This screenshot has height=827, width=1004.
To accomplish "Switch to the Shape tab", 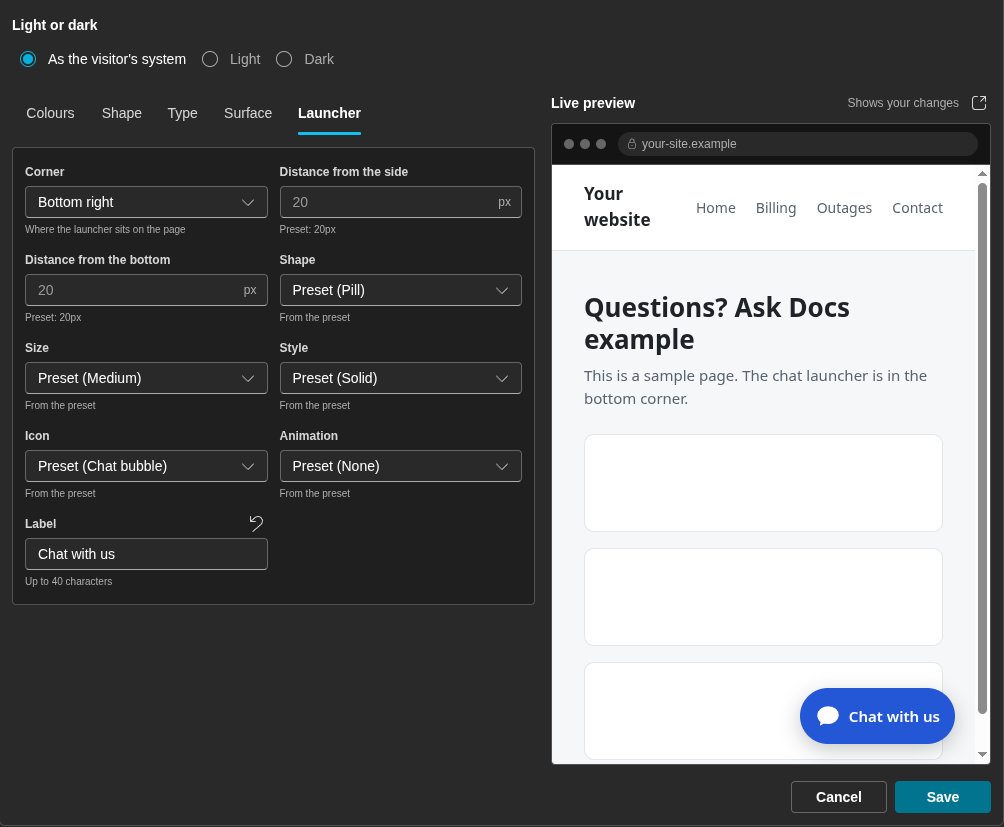I will (x=122, y=113).
